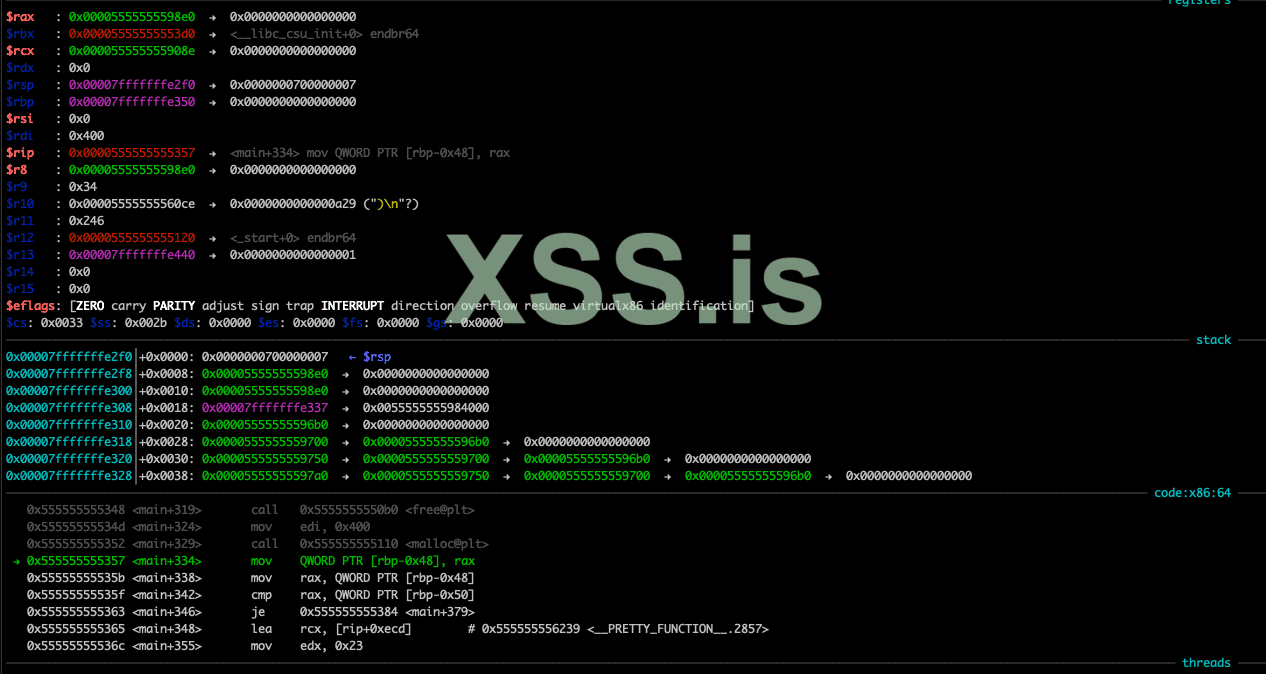Screen dimensions: 1266x674
Task: Click the PARITY flag in eflags
Action: pos(174,306)
